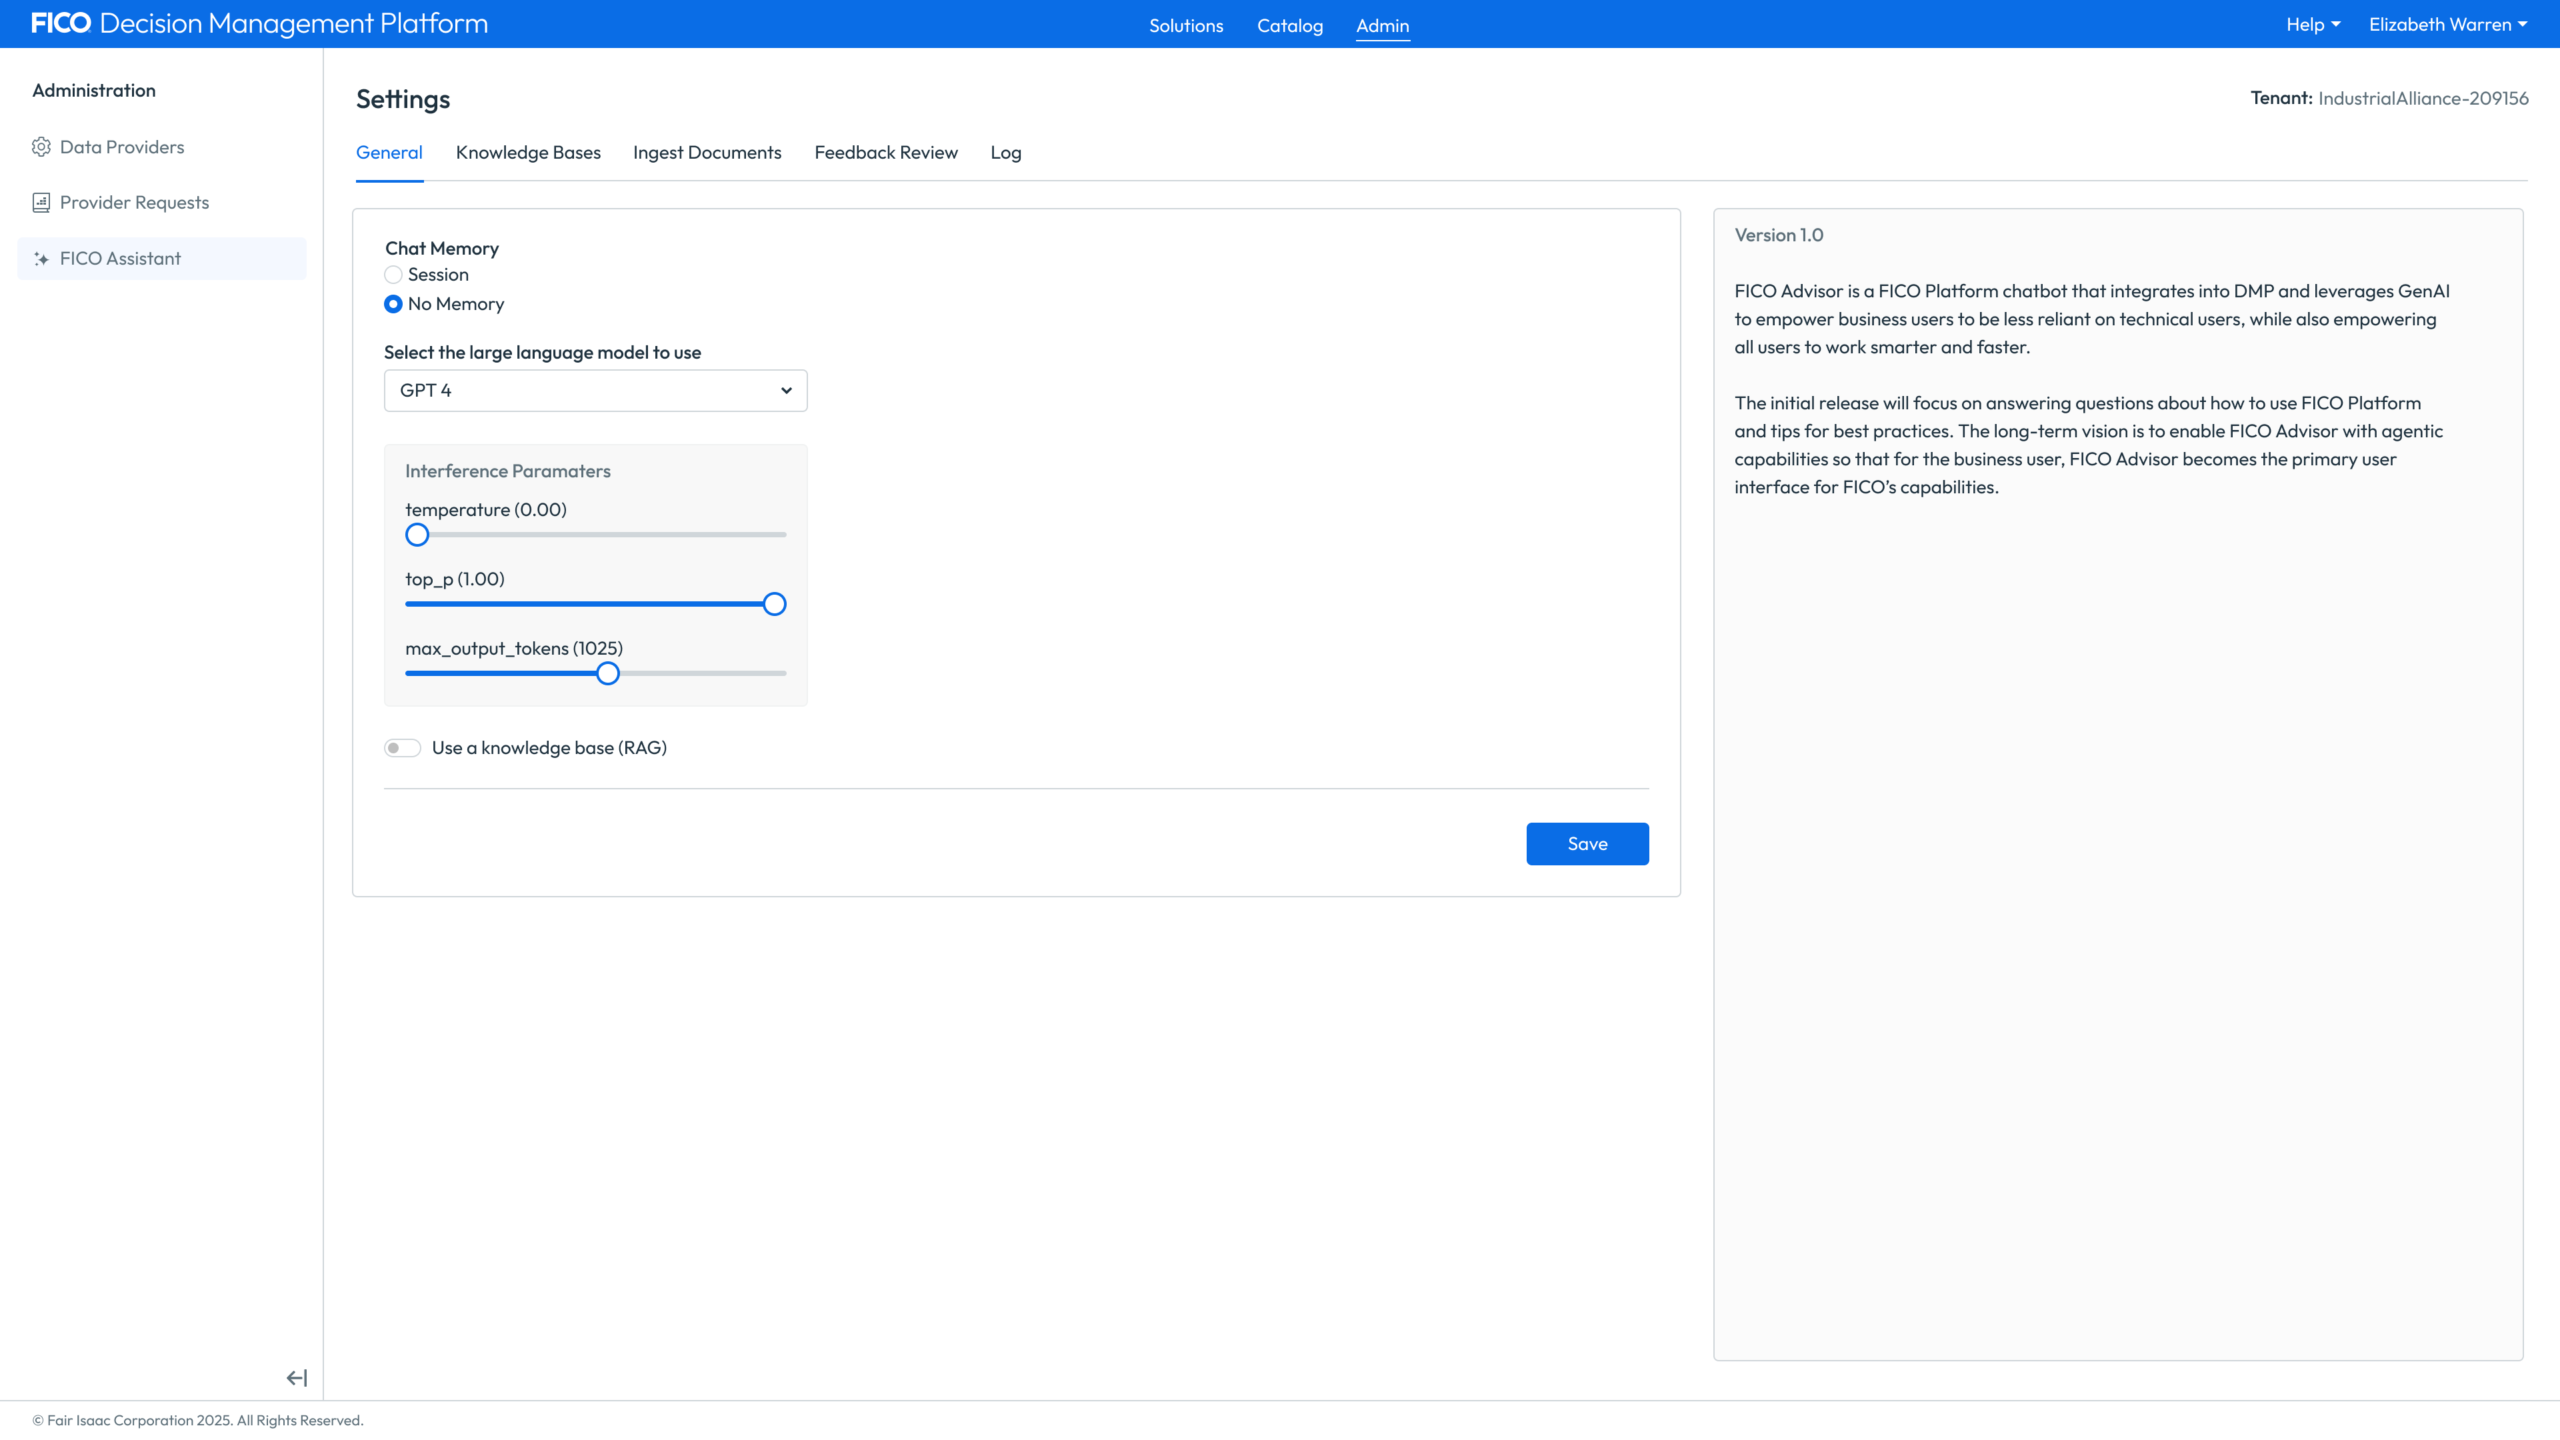Open the Elizabeth Warren user menu
The width and height of the screenshot is (2560, 1440).
tap(2447, 25)
